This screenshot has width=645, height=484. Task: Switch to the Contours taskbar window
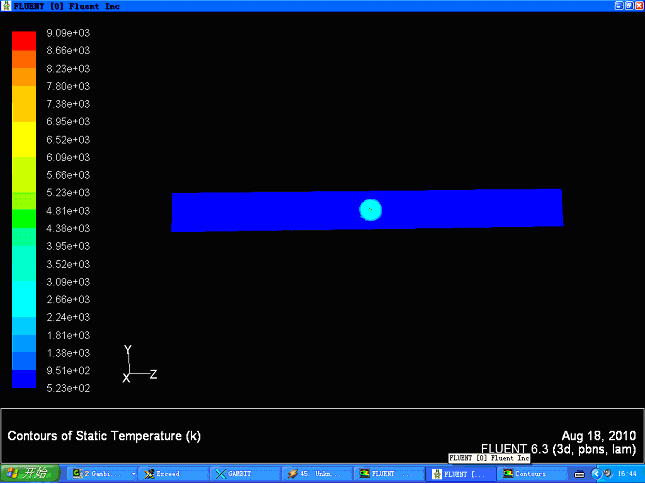[533, 473]
